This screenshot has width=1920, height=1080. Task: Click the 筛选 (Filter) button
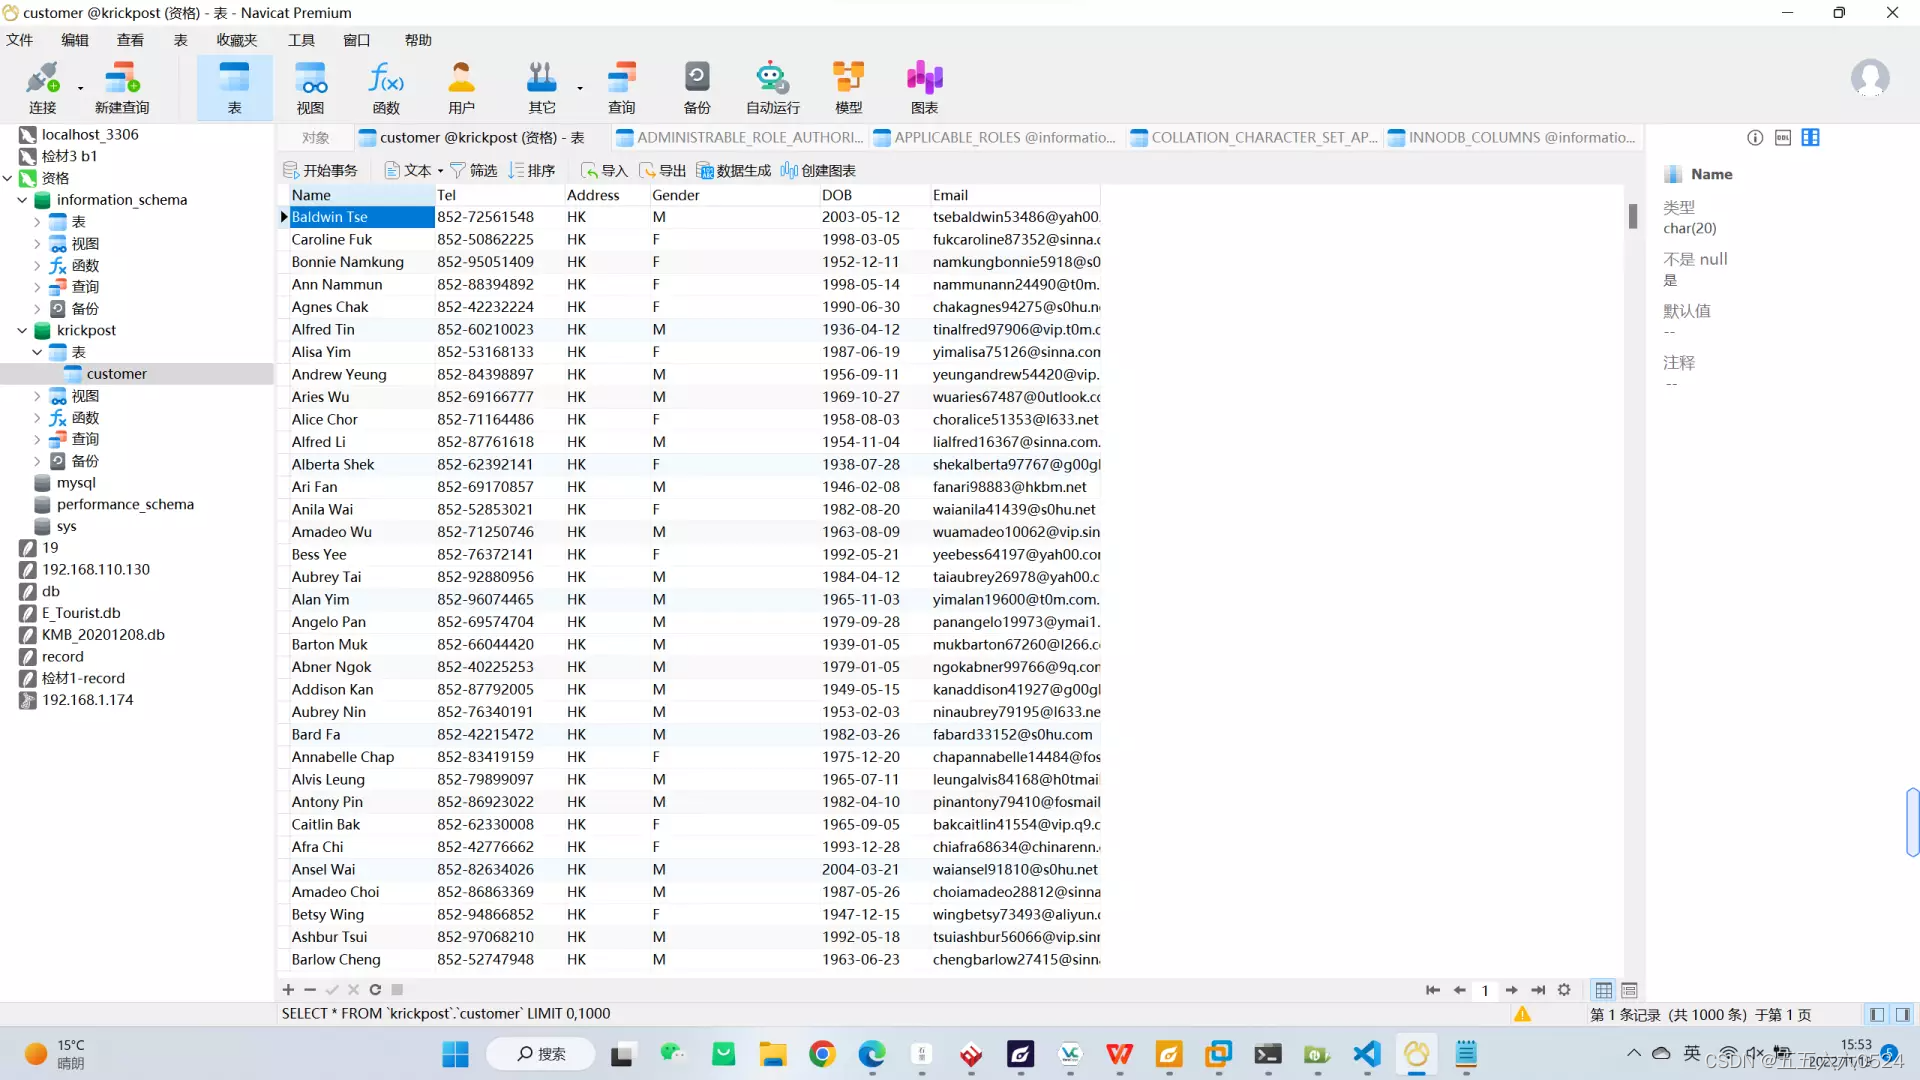pos(474,171)
